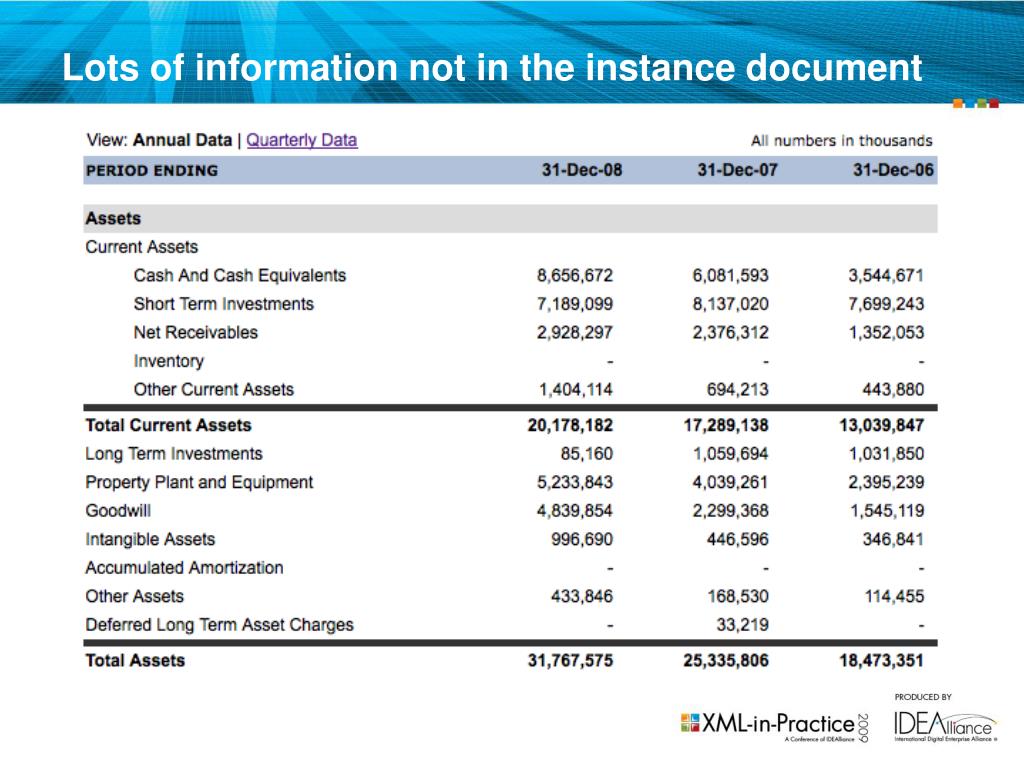Open the Quarterly Data view link

point(301,140)
